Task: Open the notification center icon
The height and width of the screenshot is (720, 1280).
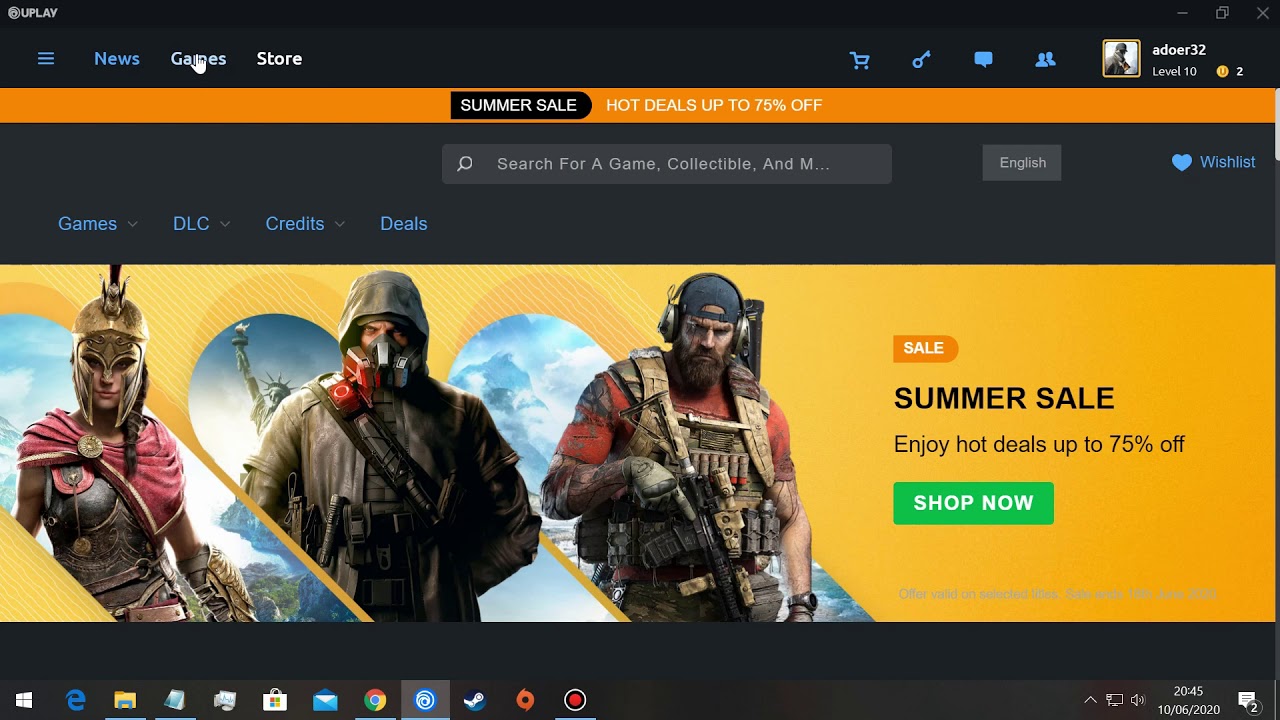Action: (x=1248, y=700)
